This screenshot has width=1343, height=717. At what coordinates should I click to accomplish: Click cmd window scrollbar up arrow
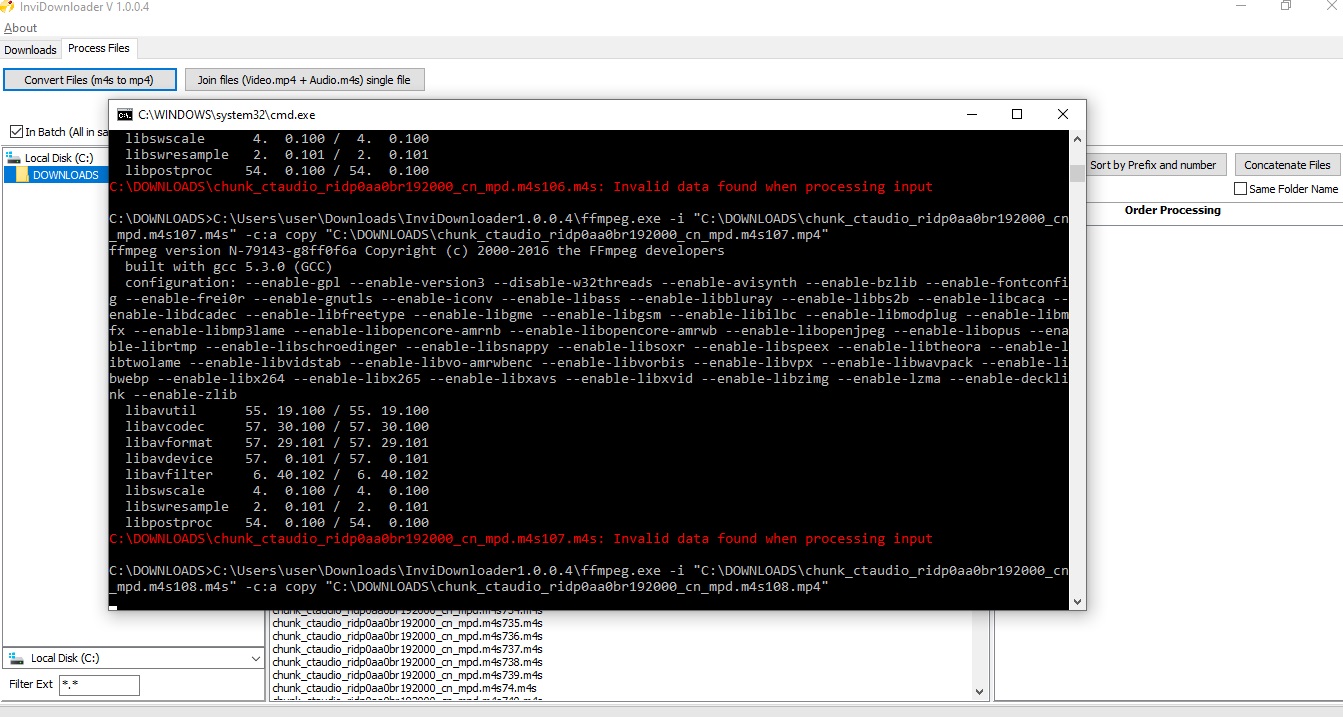[x=1077, y=138]
